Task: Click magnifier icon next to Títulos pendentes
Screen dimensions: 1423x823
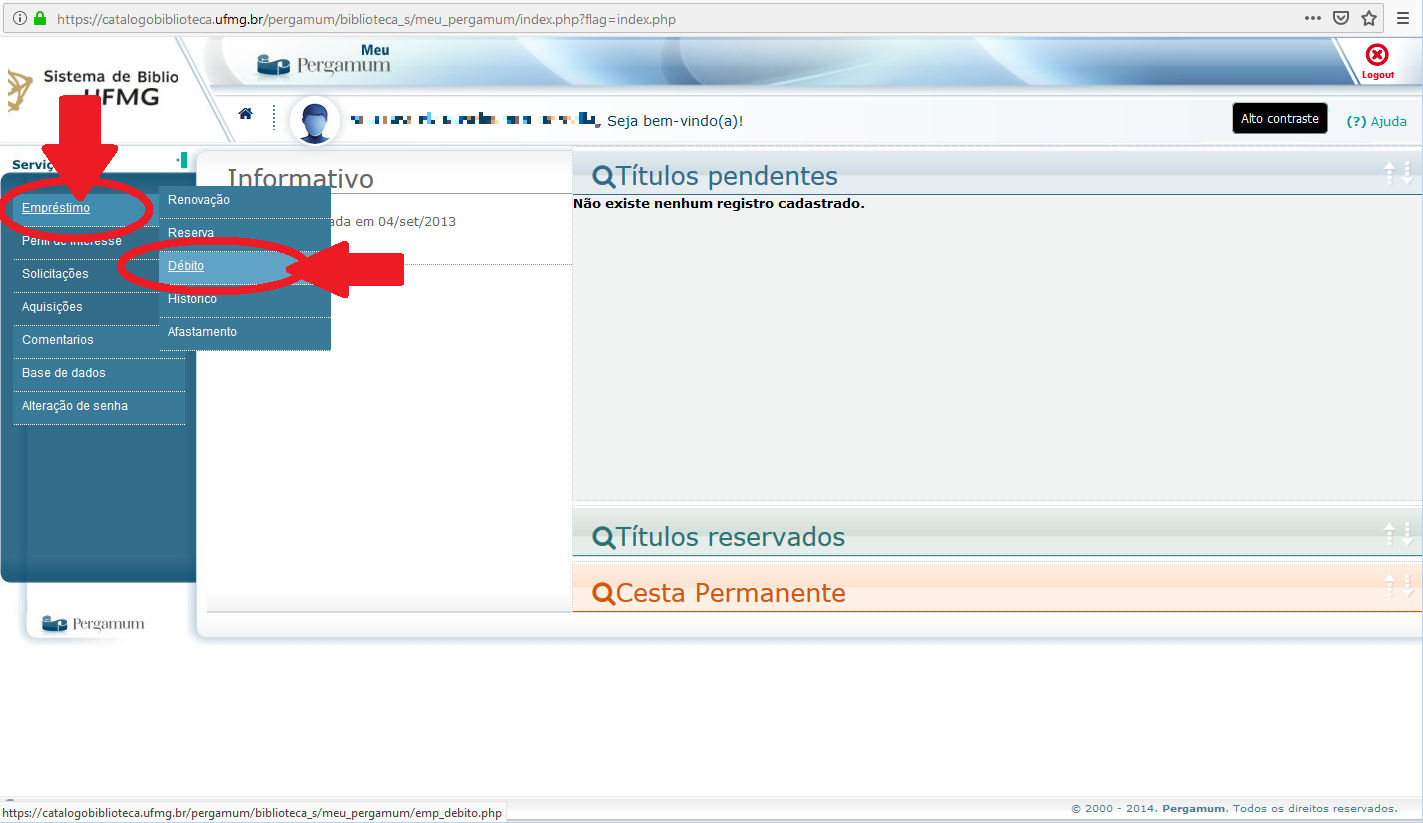Action: [604, 177]
